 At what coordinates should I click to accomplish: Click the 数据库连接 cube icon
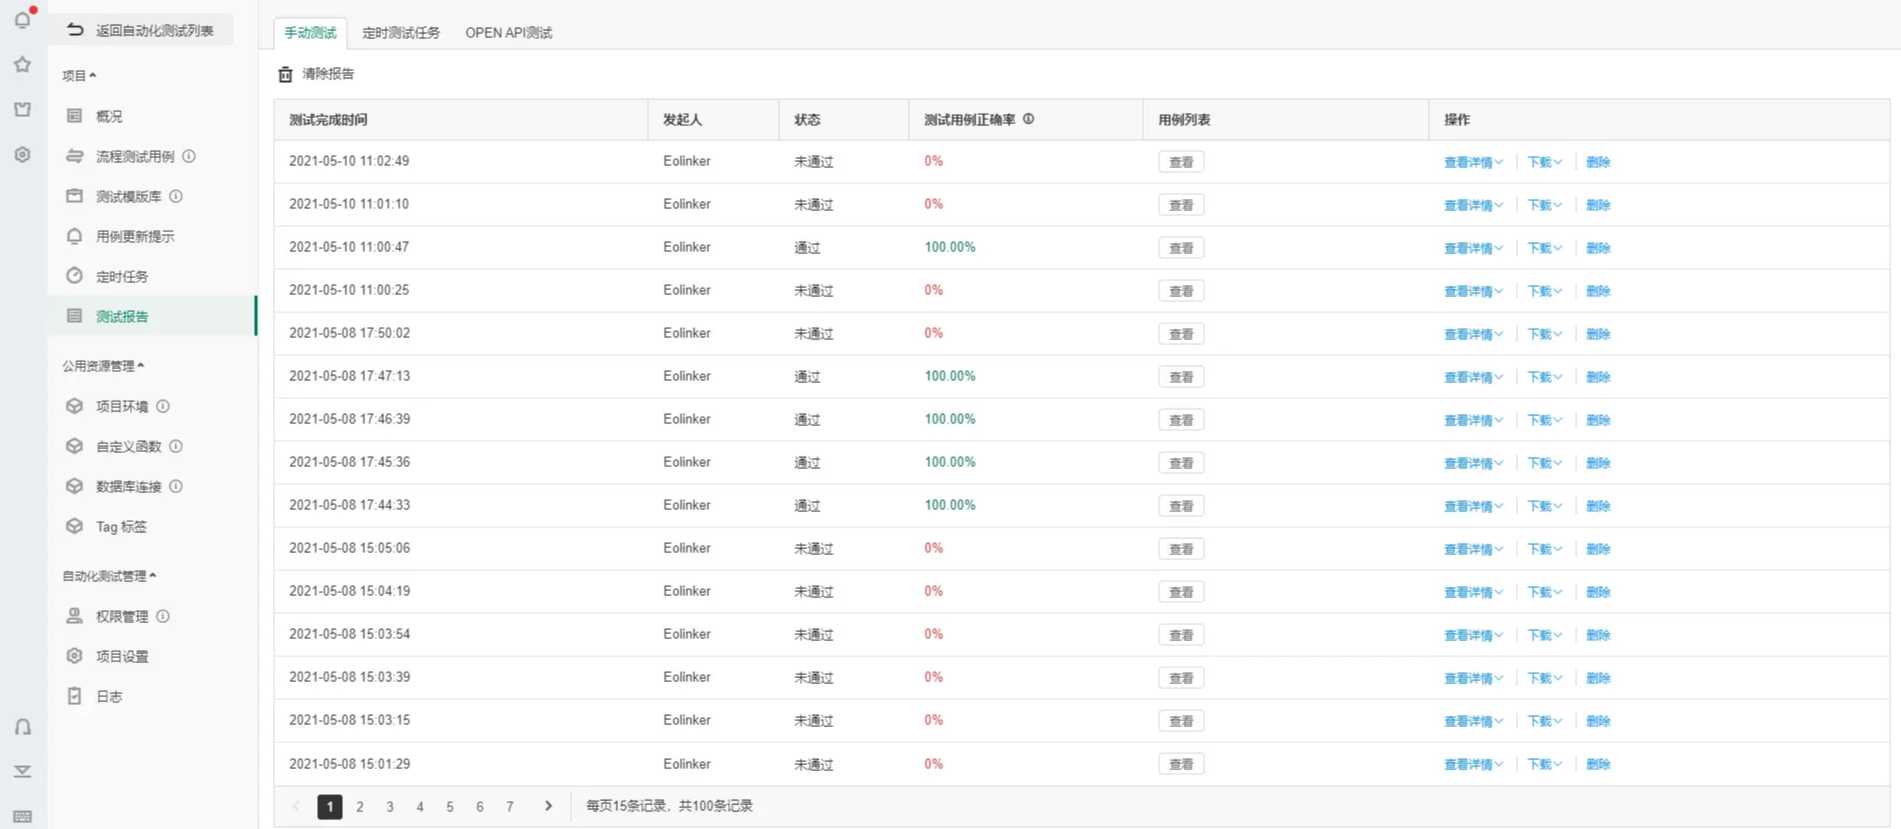point(74,486)
